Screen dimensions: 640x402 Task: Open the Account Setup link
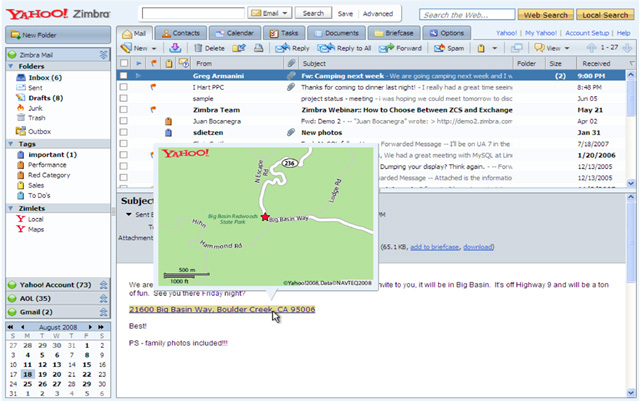[587, 33]
